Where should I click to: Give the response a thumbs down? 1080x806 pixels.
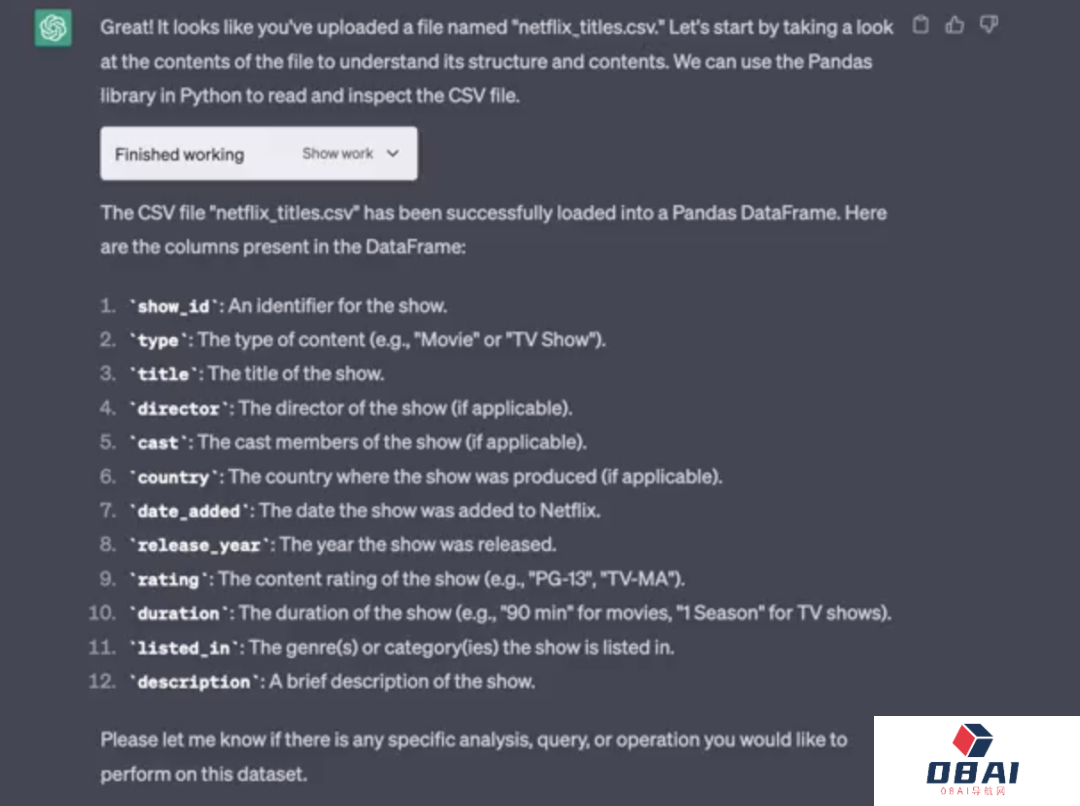989,26
